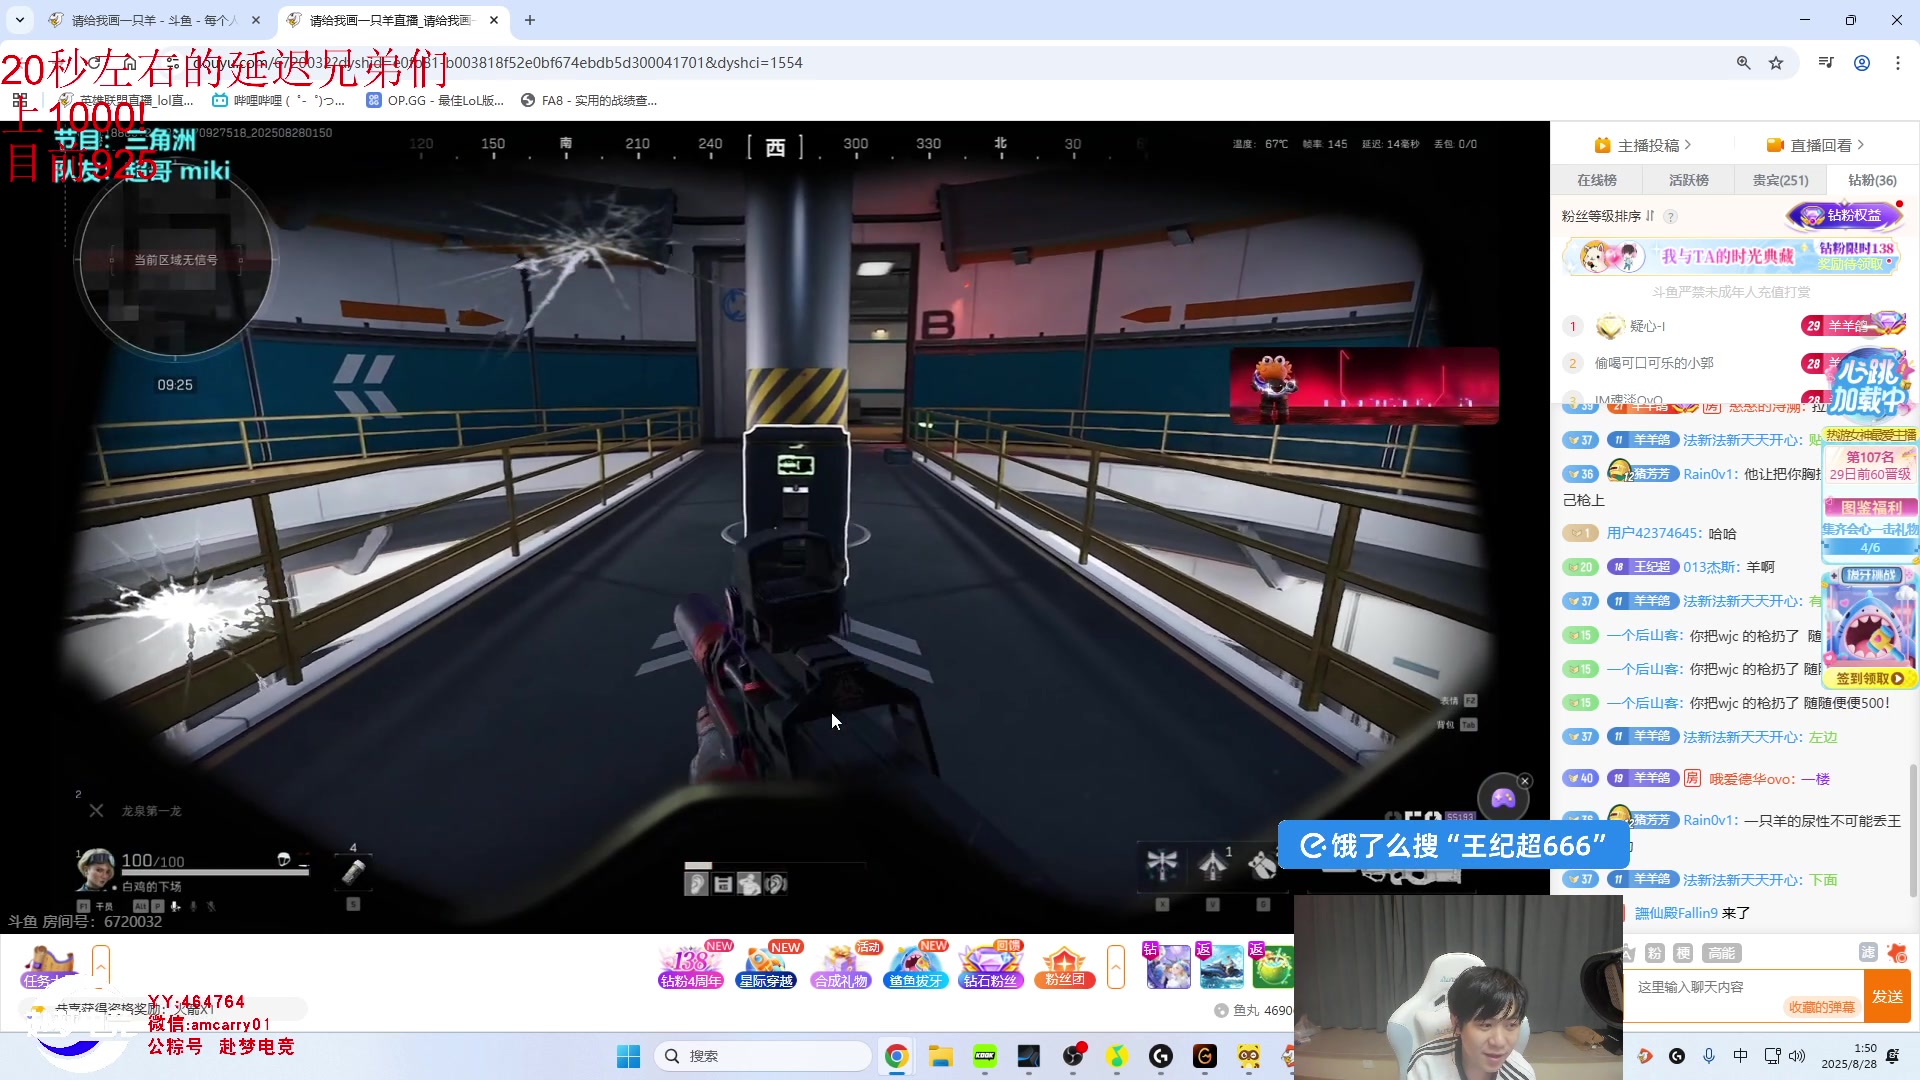This screenshot has height=1080, width=1920.
Task: Open File Explorer from the taskbar
Action: (x=940, y=1056)
